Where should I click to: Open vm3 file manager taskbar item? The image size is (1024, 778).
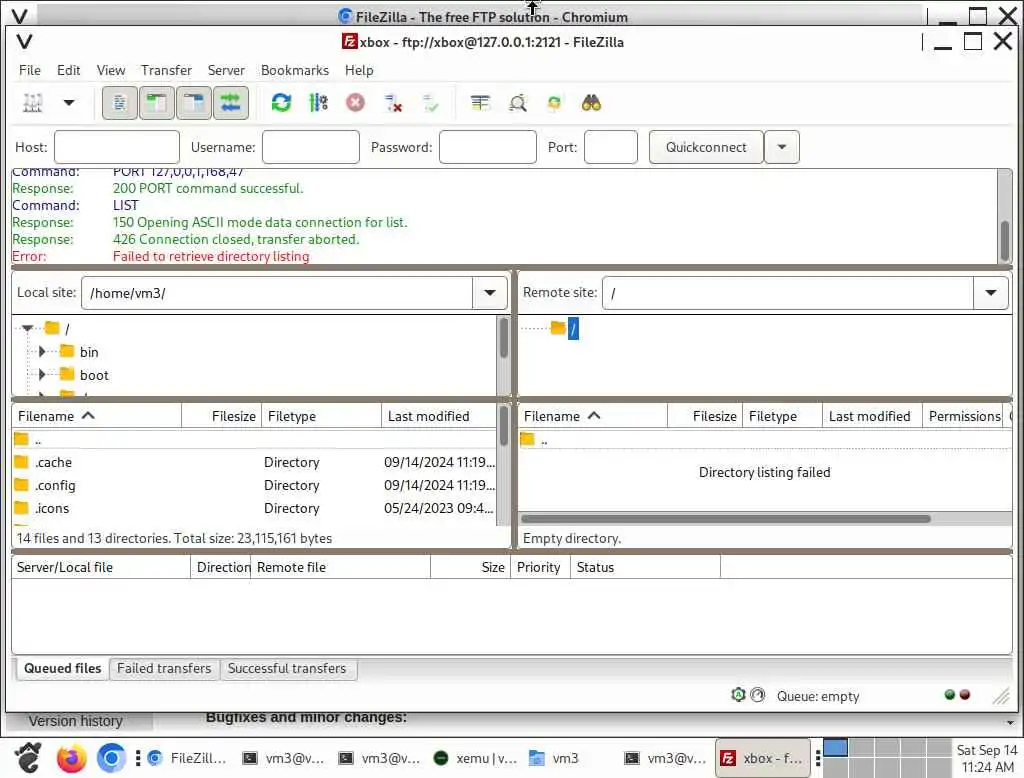click(554, 758)
